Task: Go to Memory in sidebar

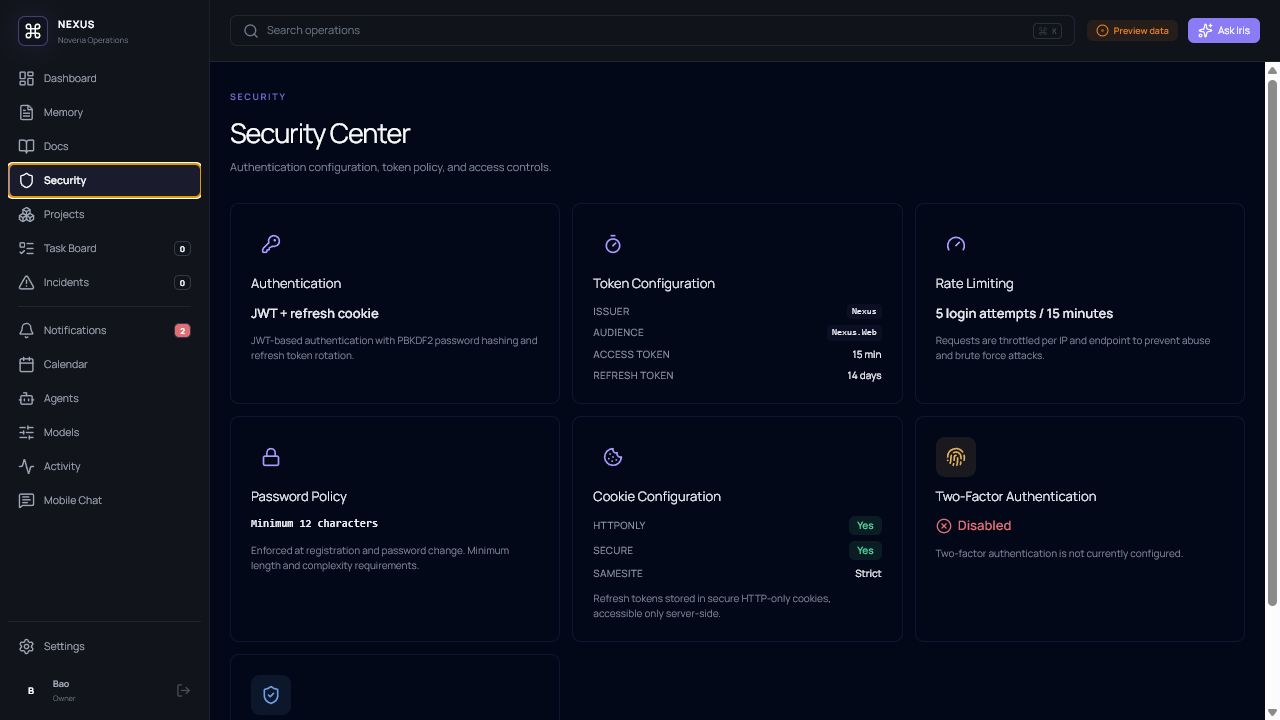Action: [105, 112]
